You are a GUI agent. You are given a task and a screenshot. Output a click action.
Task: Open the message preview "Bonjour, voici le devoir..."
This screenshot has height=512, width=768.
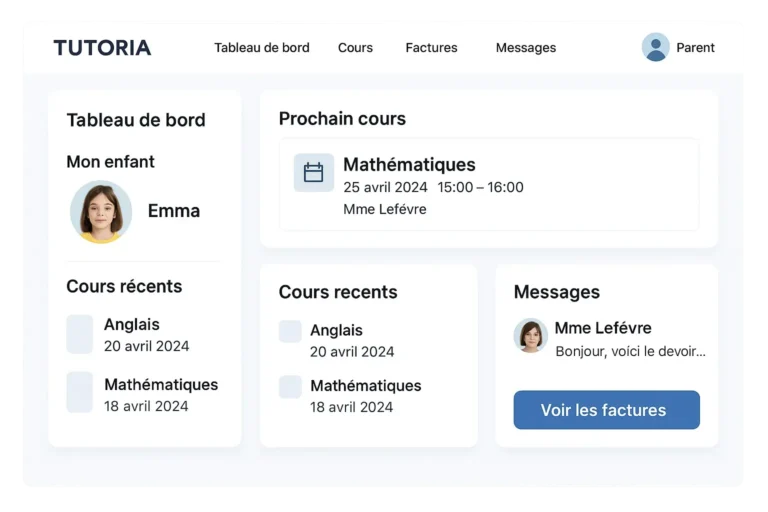630,351
